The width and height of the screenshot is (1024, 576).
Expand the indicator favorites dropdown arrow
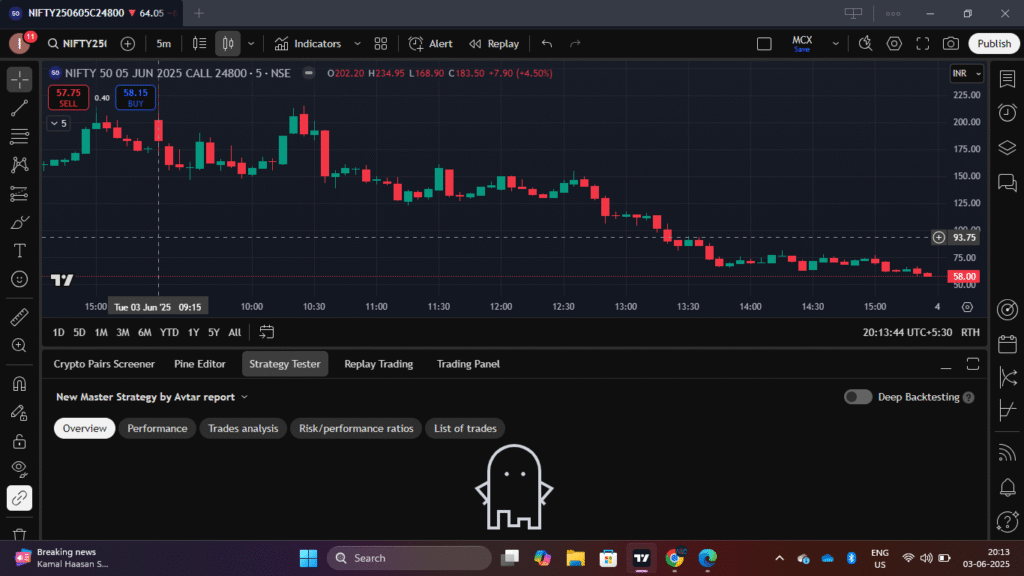[357, 44]
